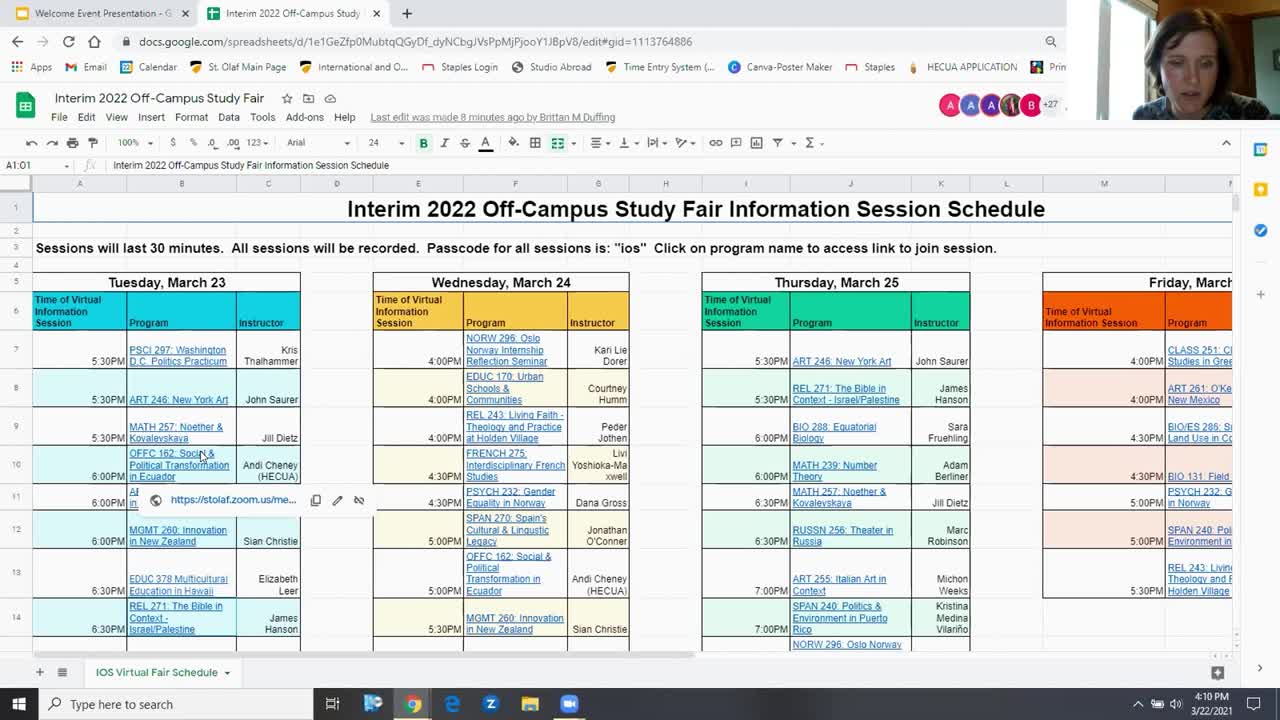Open the font size 24 dropdown

(385, 143)
